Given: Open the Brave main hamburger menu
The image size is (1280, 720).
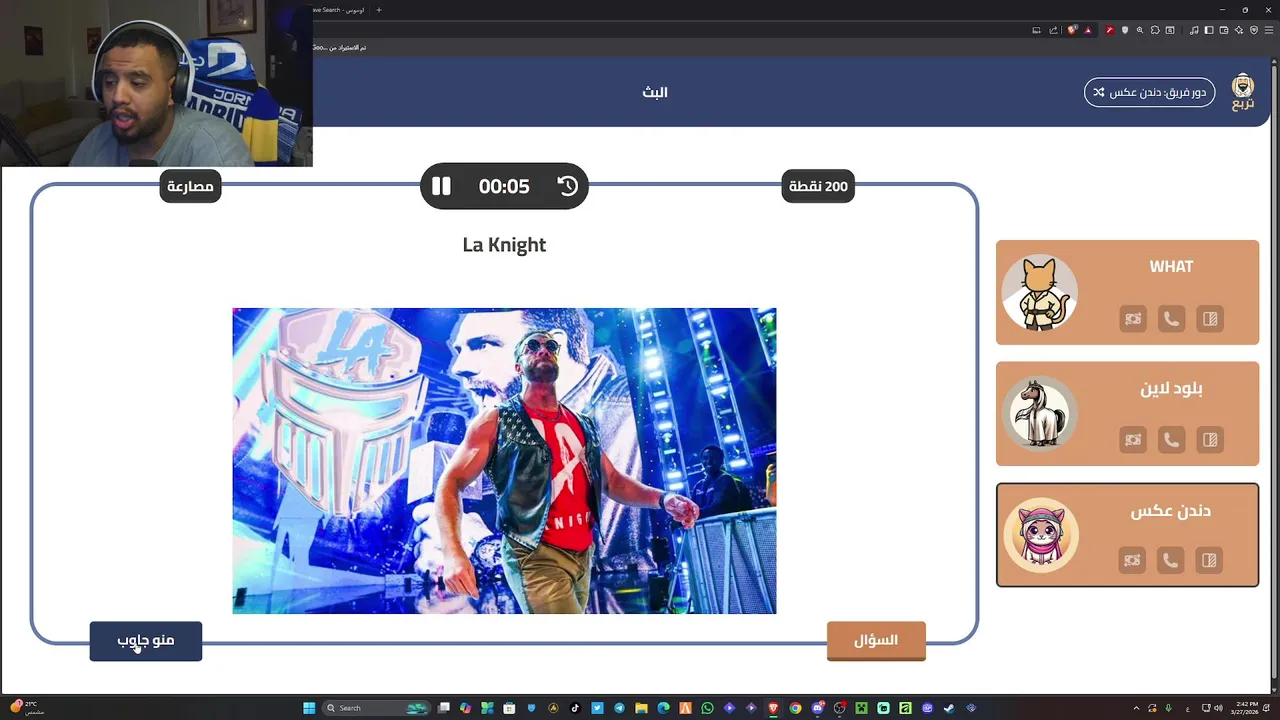Looking at the screenshot, I should [x=1268, y=30].
